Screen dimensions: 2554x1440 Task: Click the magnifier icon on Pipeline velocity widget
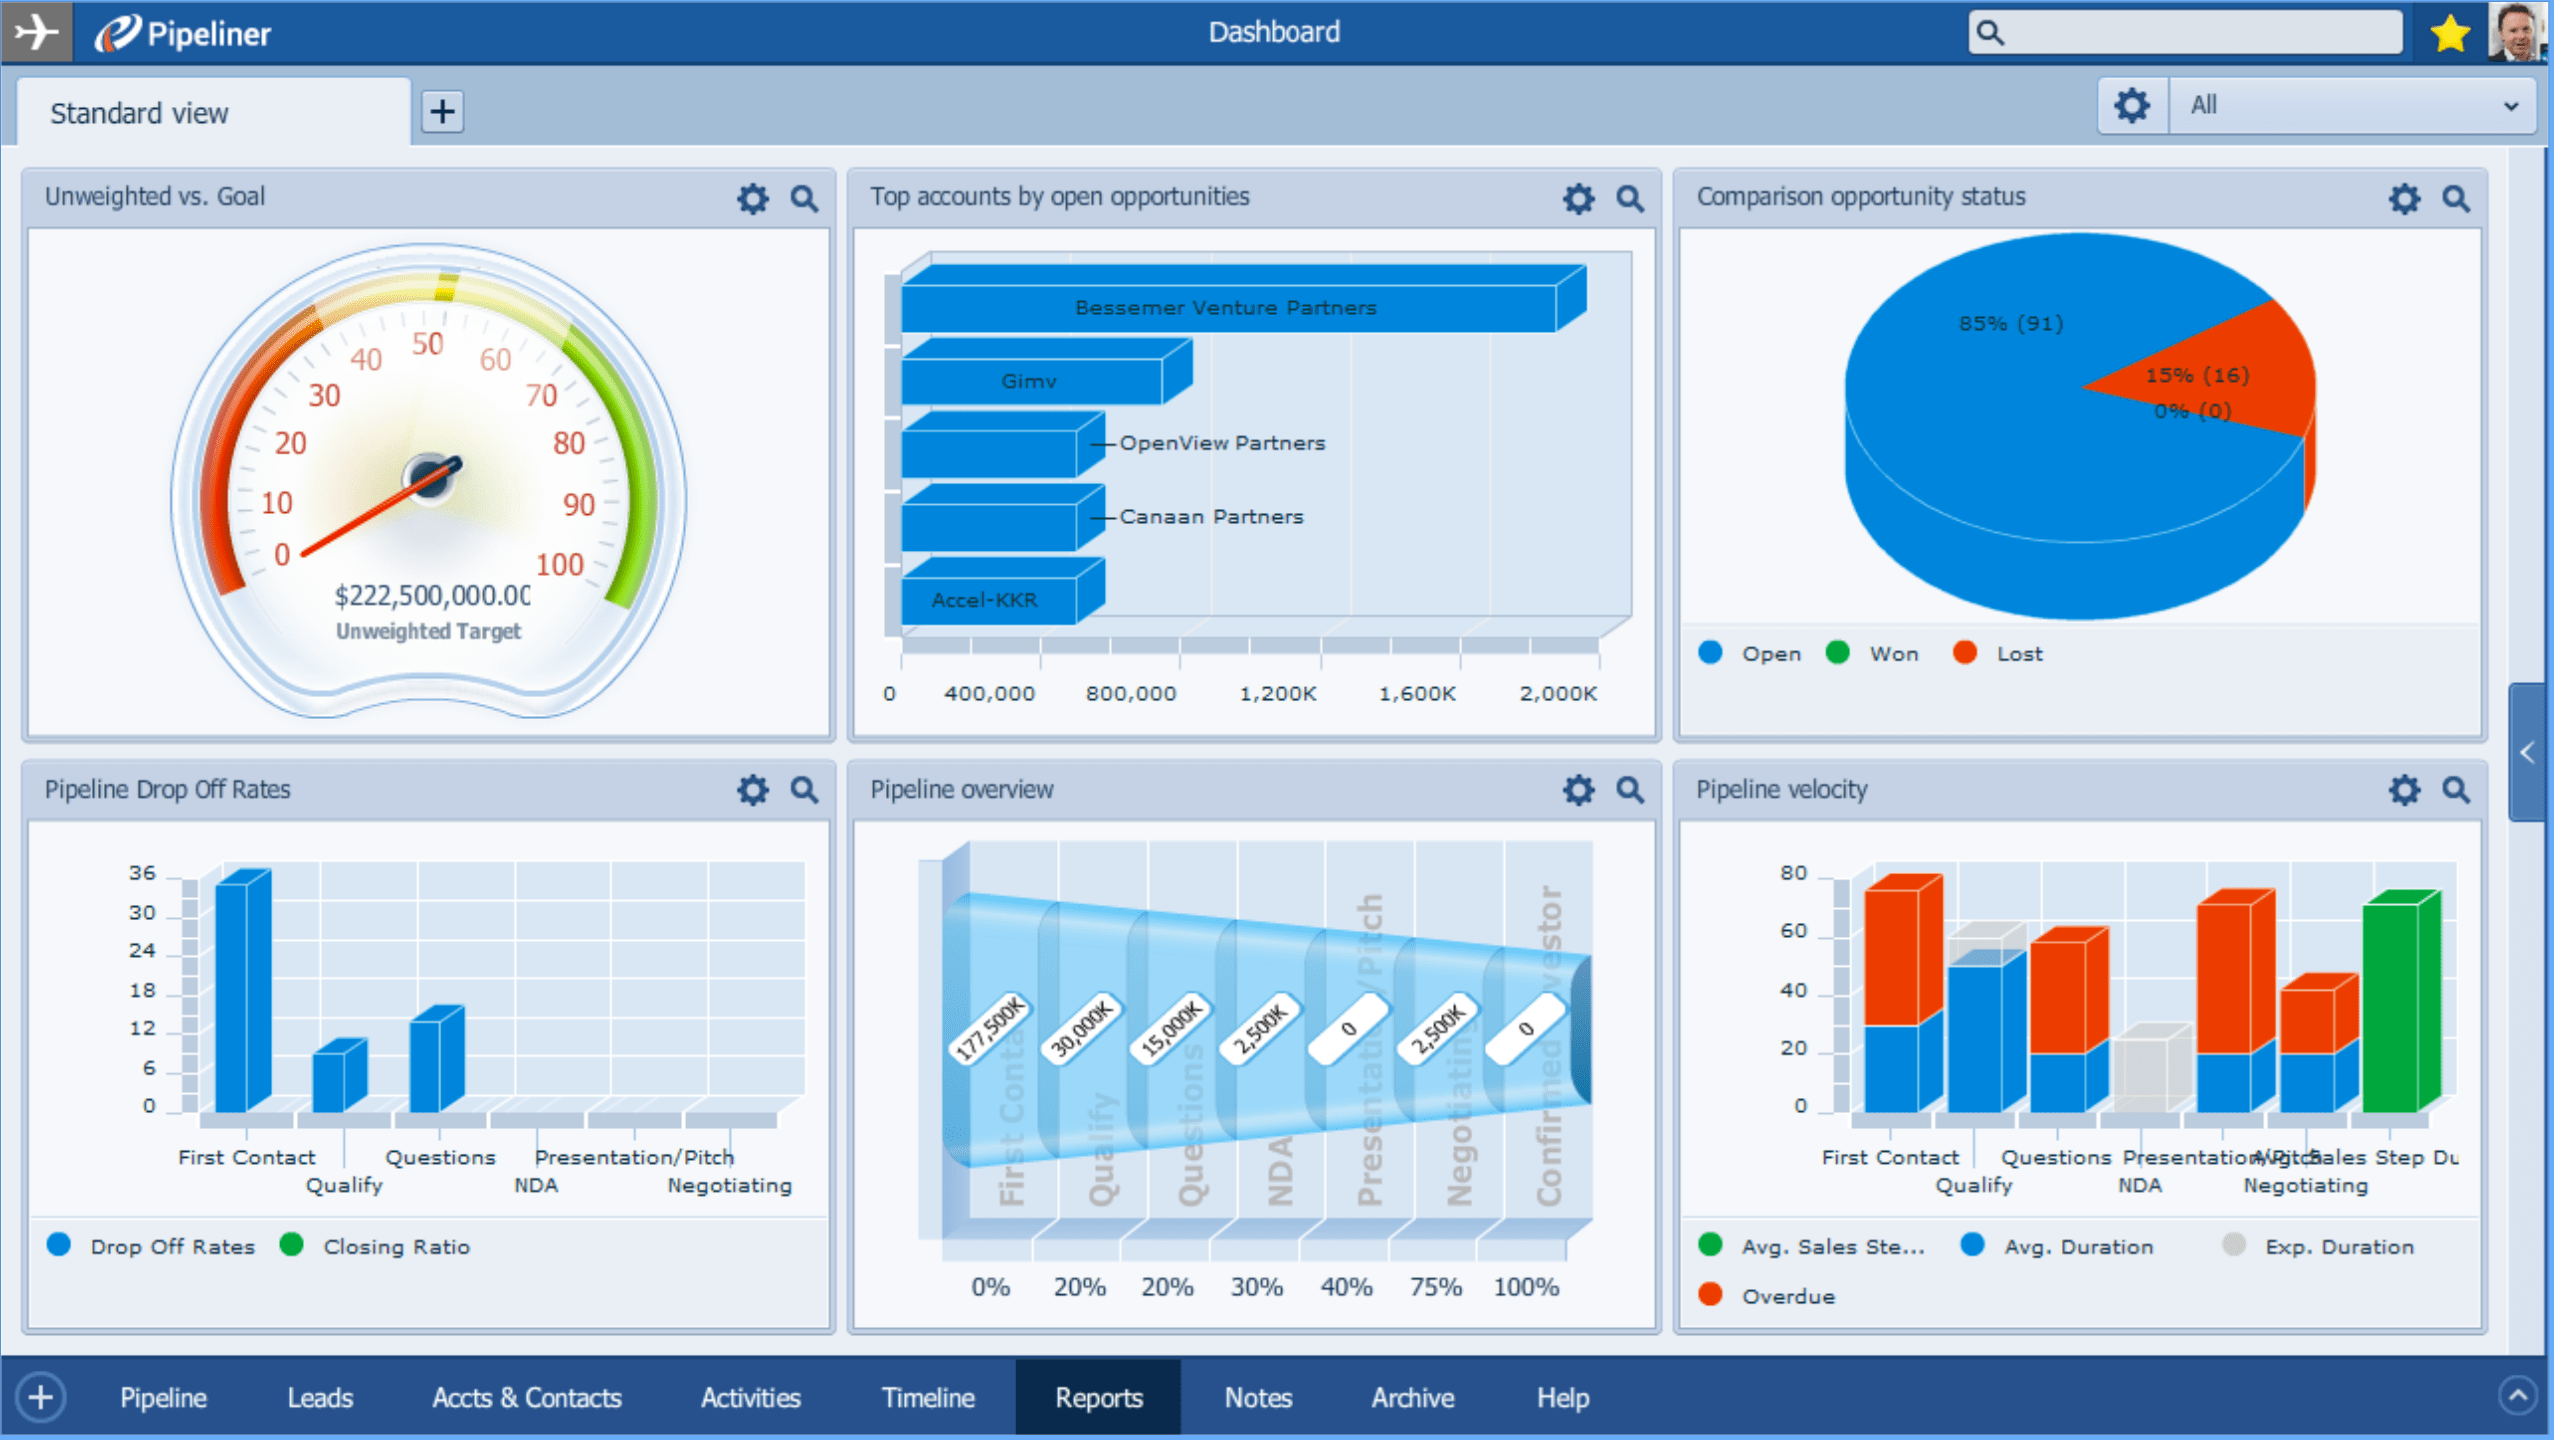(x=2456, y=790)
